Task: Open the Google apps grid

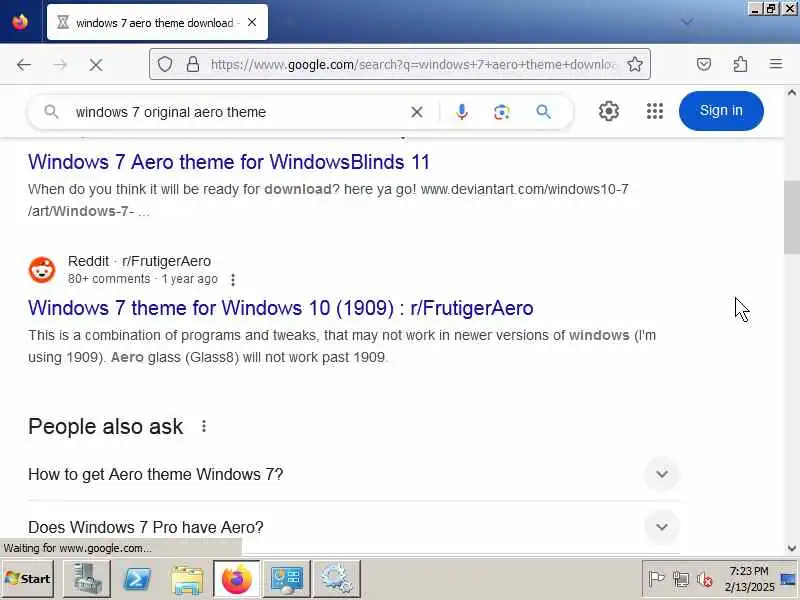Action: [655, 111]
